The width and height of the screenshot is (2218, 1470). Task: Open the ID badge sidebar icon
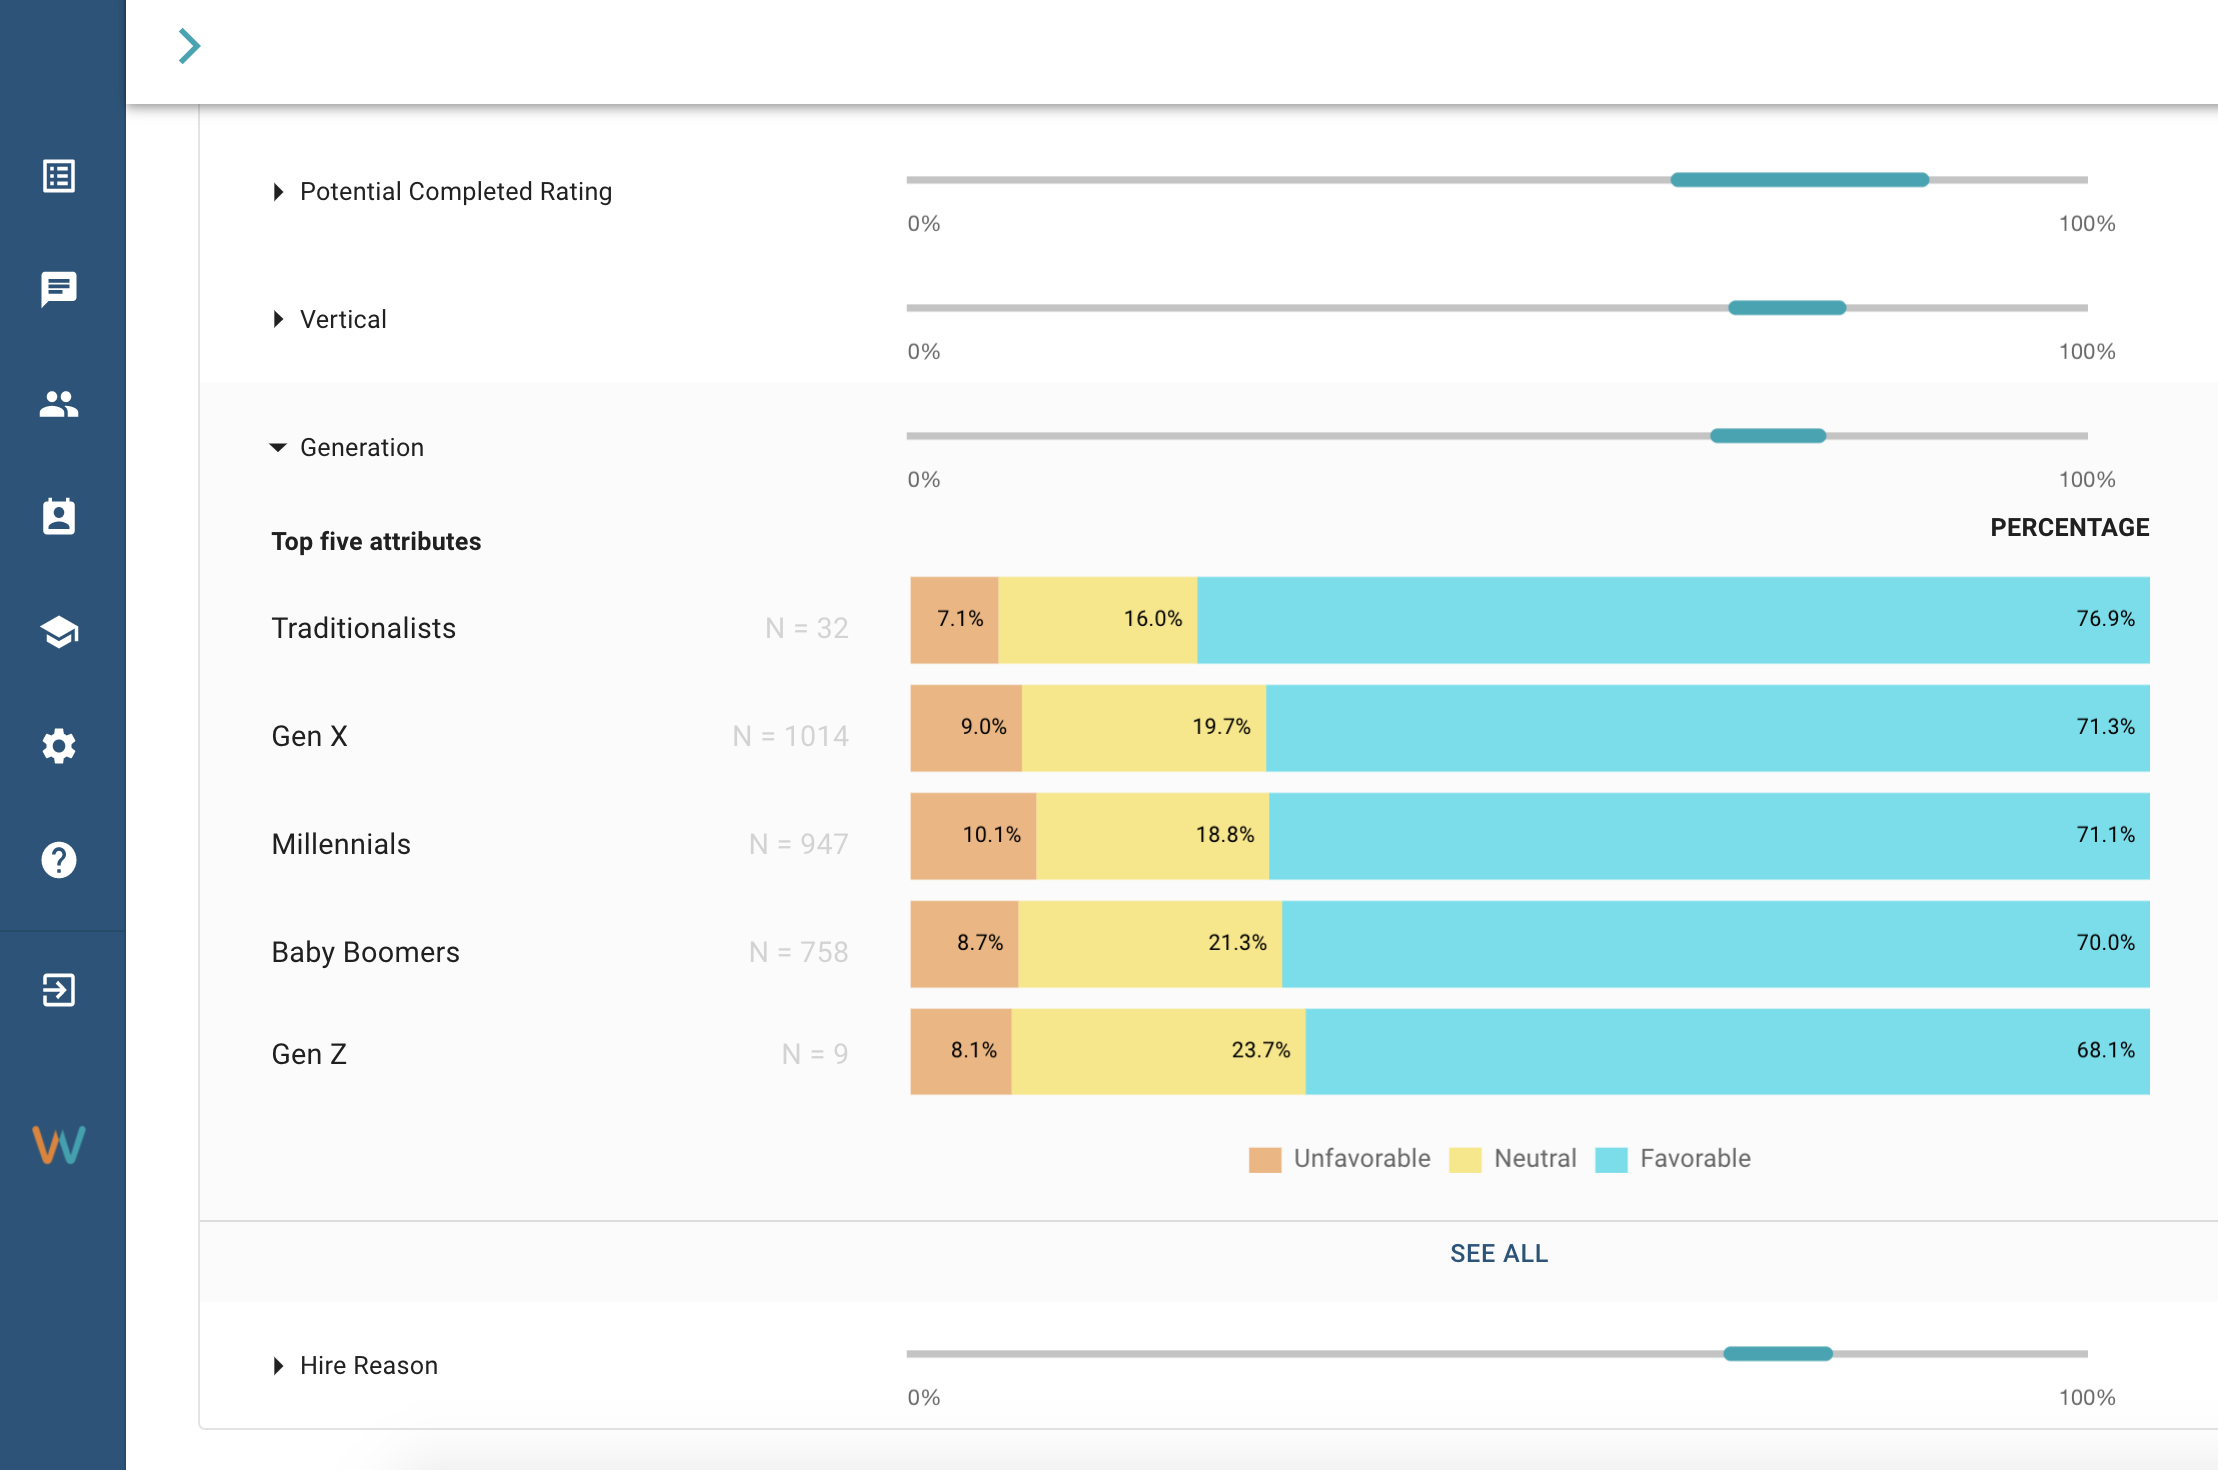tap(59, 517)
